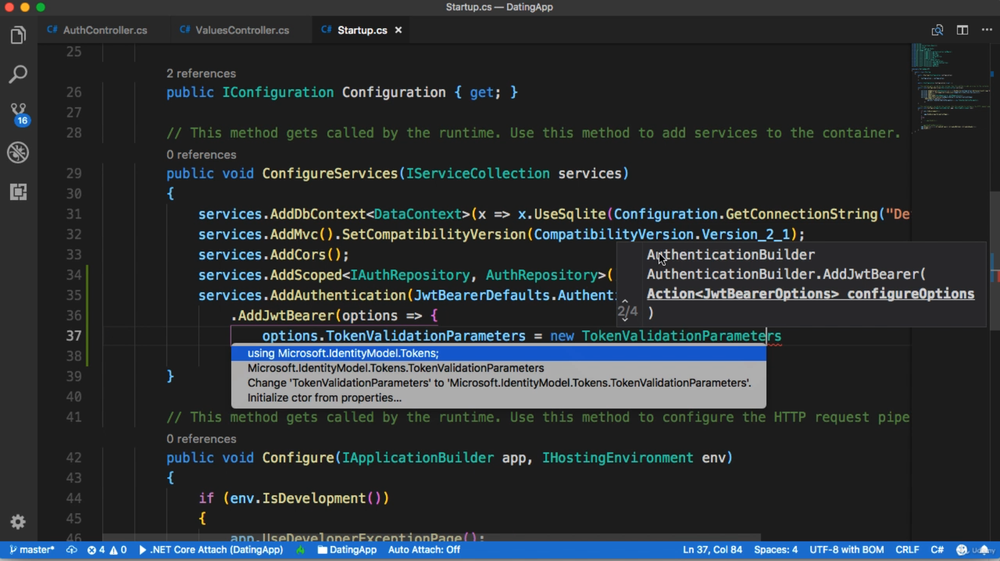Change indentation via Spaces: 4
Viewport: 1000px width, 561px height.
click(776, 550)
